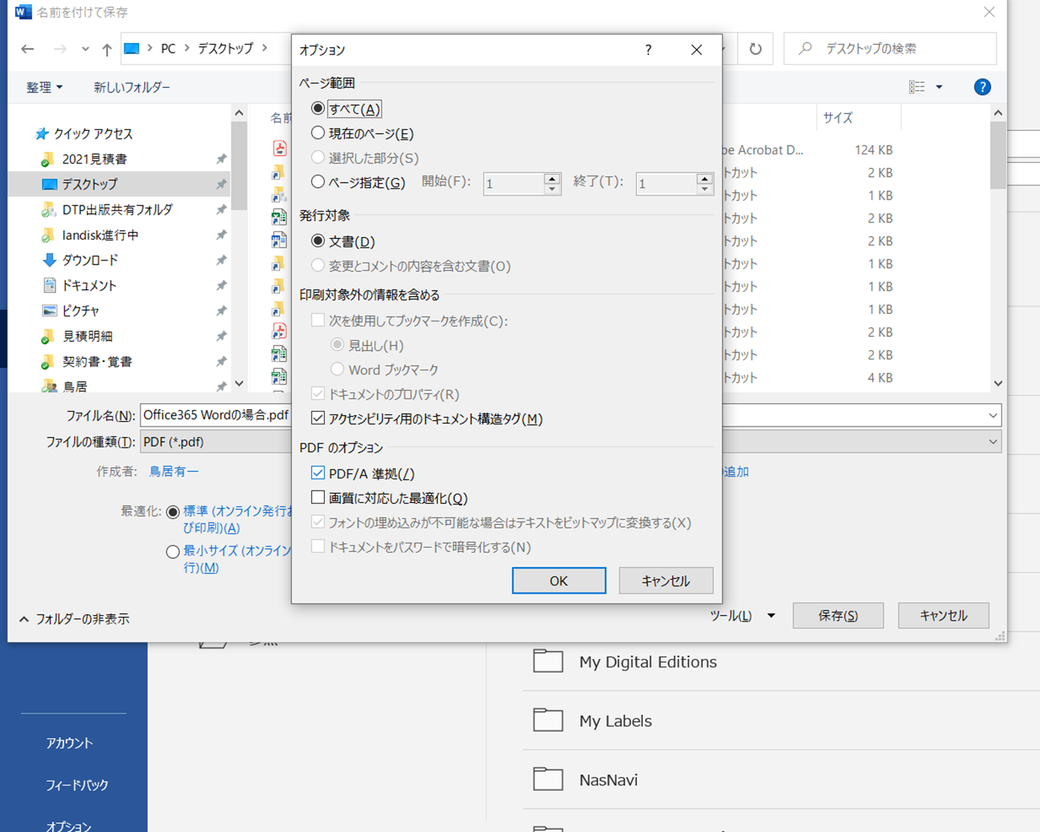Select ピクチャ in the navigation pane

(x=80, y=310)
